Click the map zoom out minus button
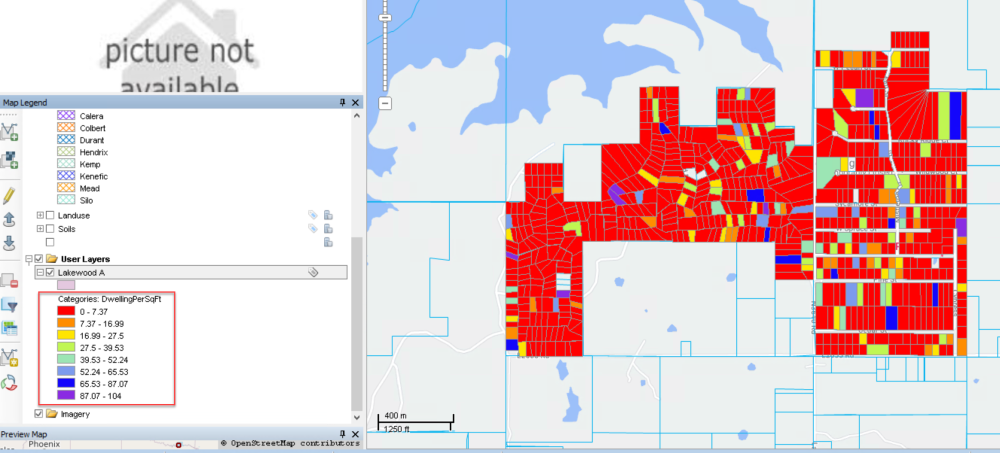The image size is (1000, 453). pos(385,103)
